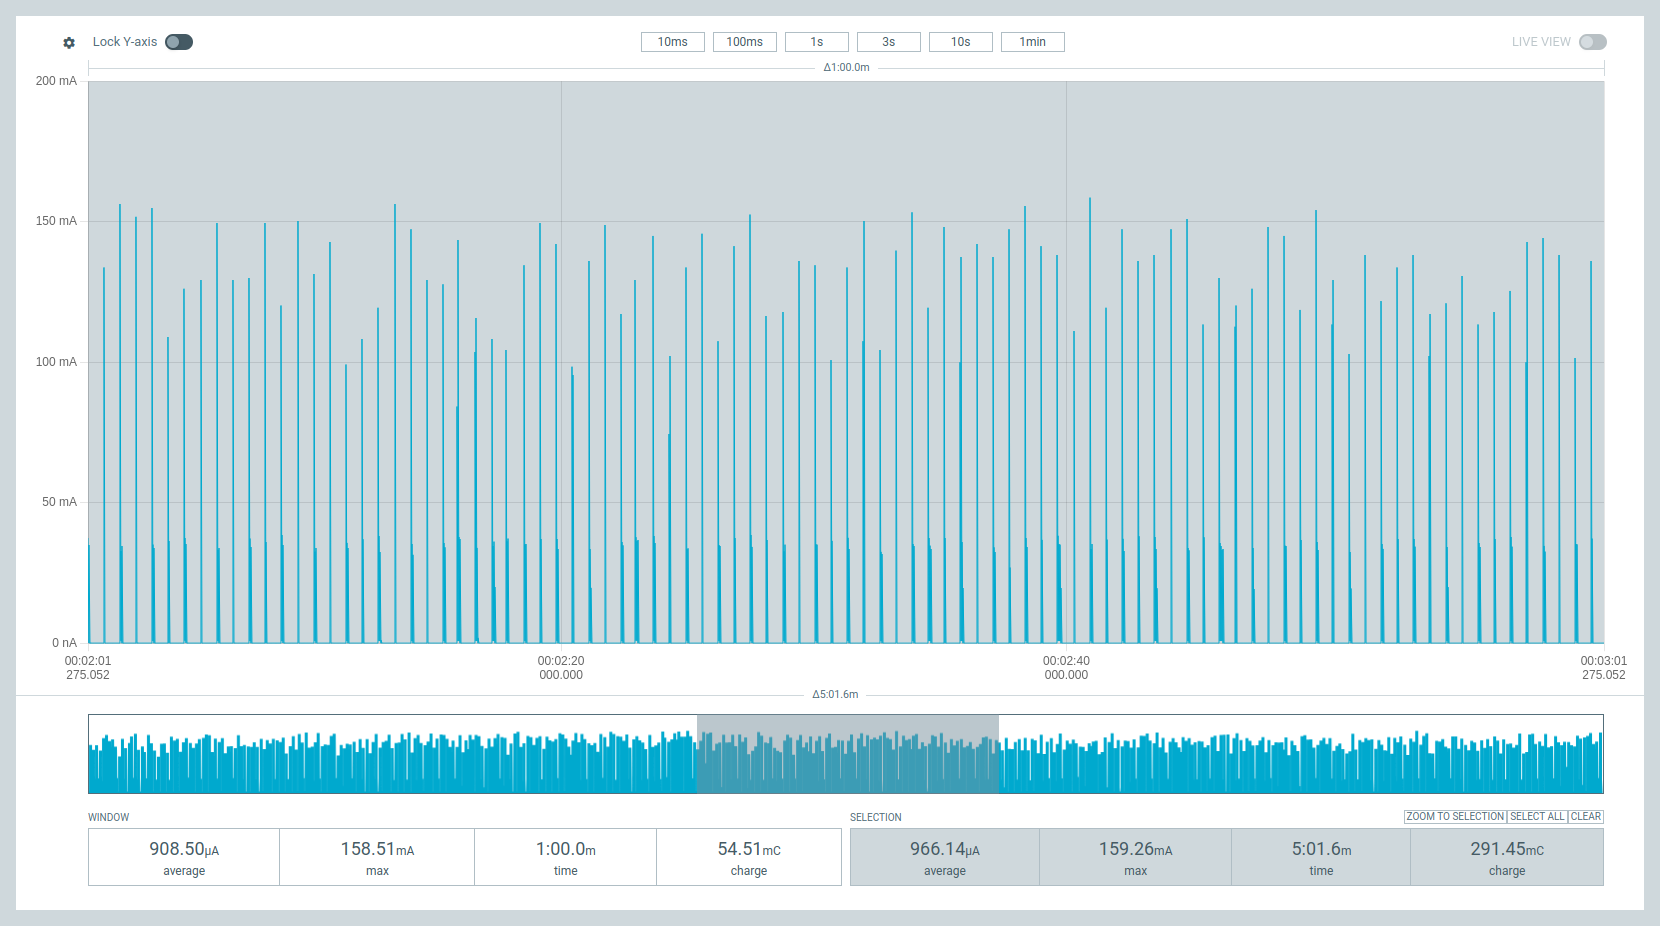Click the 150 mA y-axis label
The width and height of the screenshot is (1660, 926).
click(x=56, y=221)
